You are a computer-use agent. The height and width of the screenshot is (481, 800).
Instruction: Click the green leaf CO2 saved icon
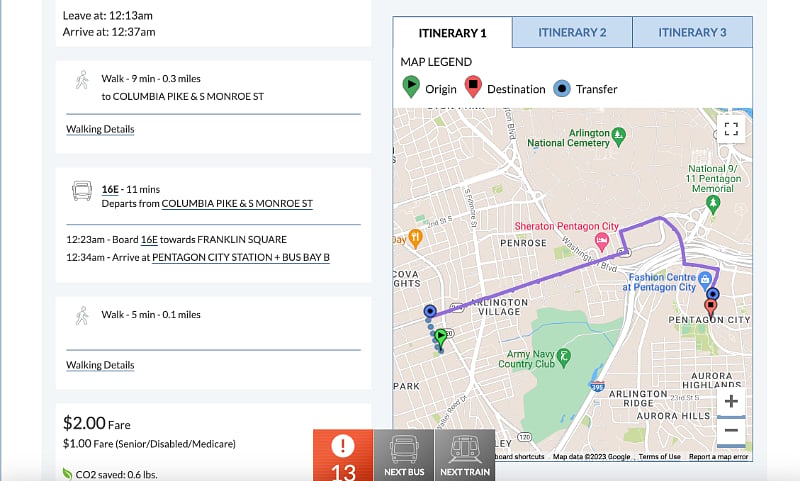67,474
